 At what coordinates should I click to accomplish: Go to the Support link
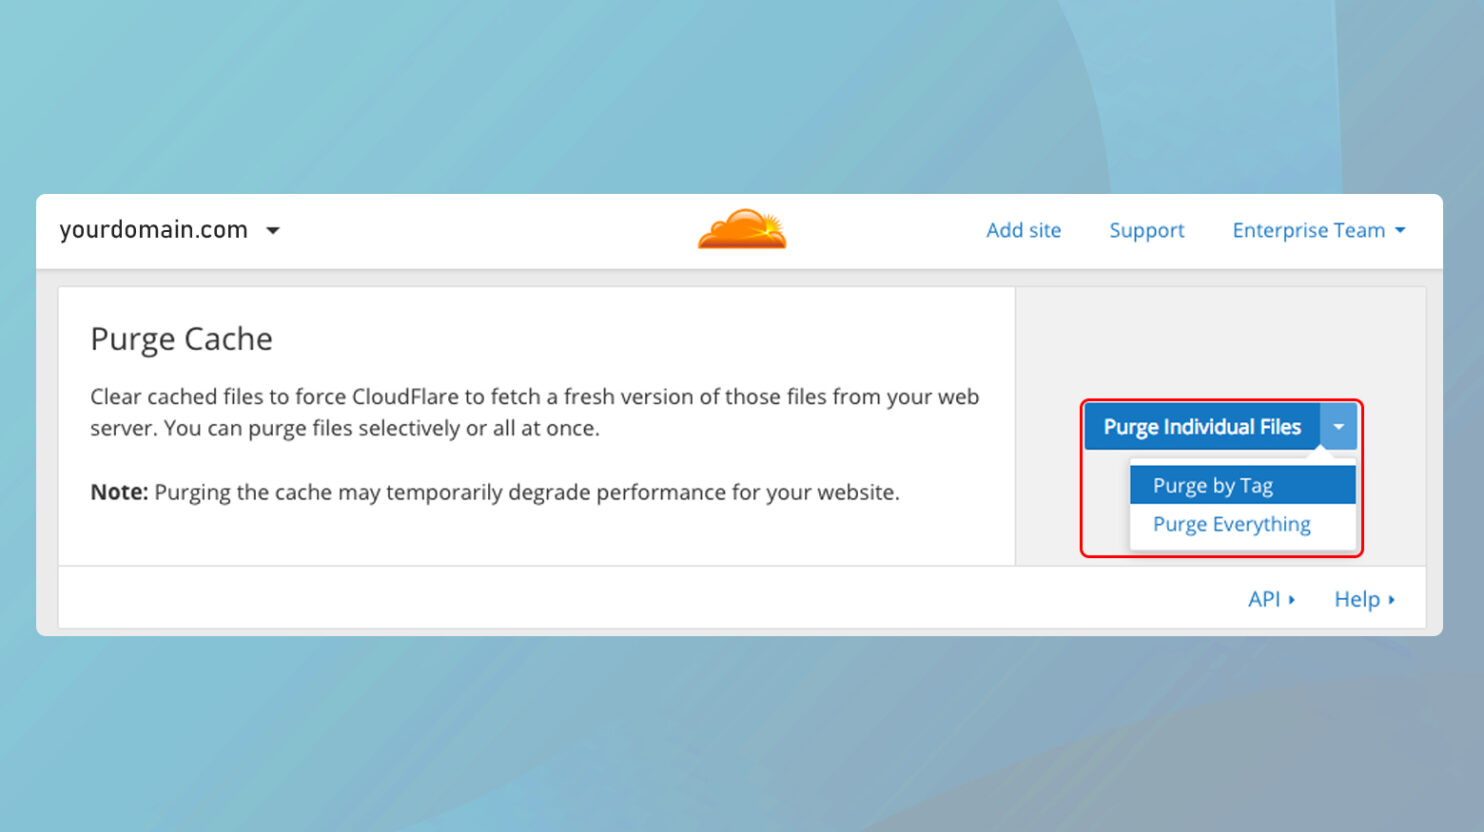pyautogui.click(x=1146, y=230)
